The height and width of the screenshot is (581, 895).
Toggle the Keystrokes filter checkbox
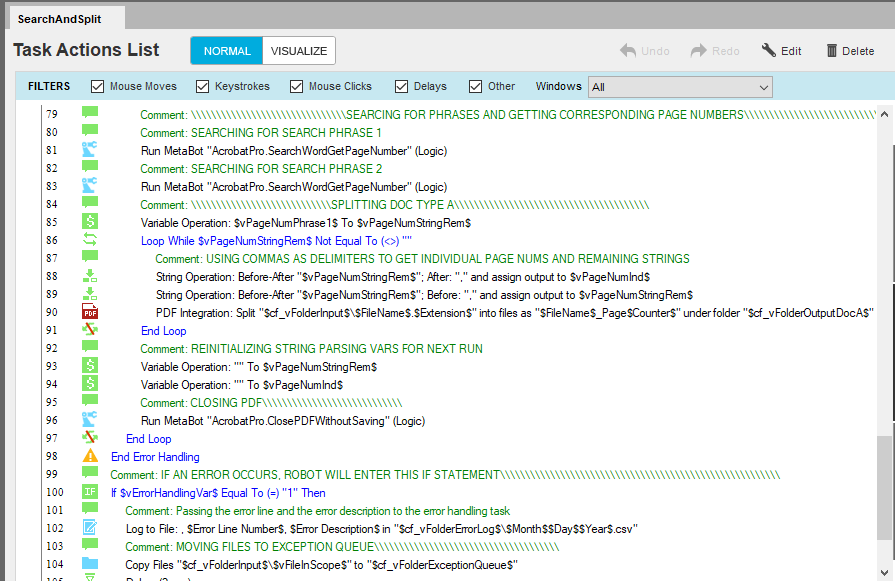click(x=203, y=87)
